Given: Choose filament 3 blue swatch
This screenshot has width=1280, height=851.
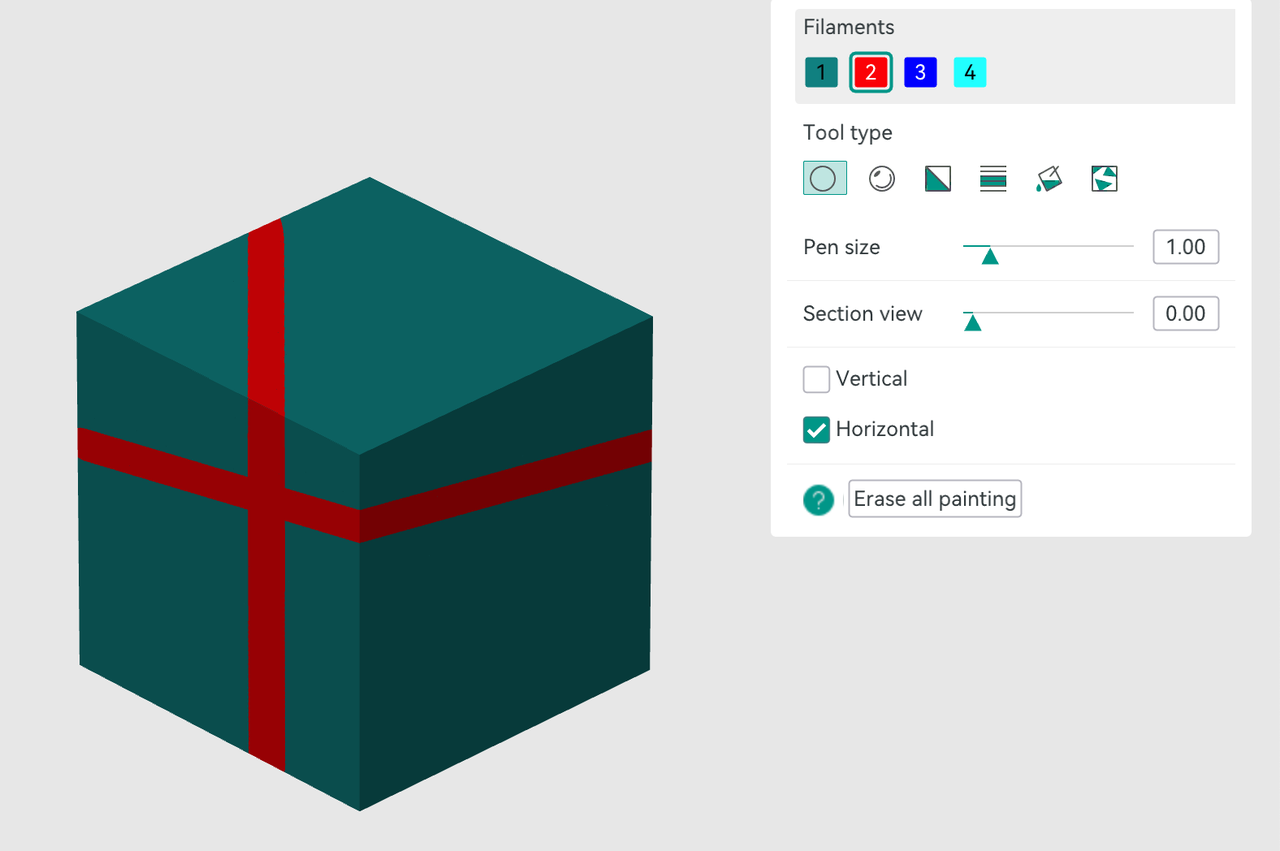Looking at the screenshot, I should tap(920, 72).
